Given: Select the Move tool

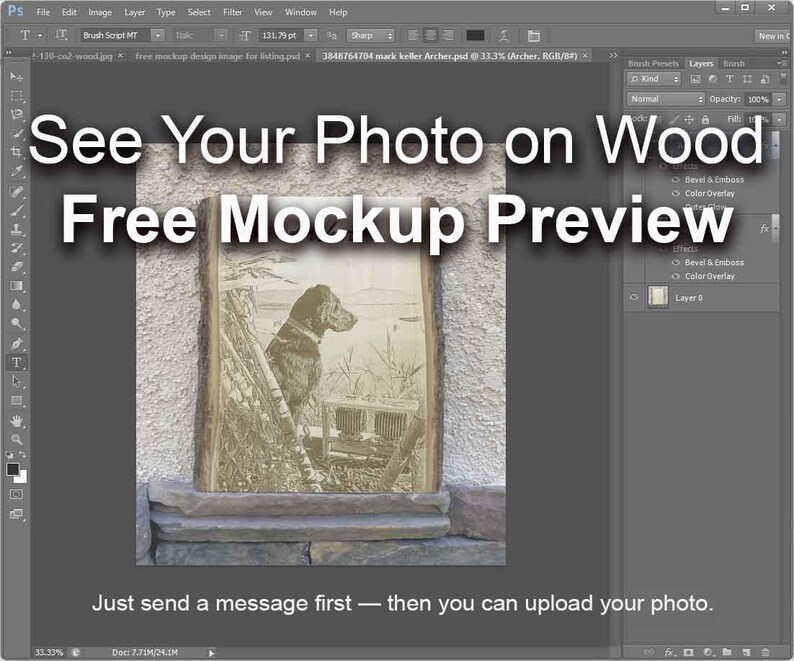Looking at the screenshot, I should pyautogui.click(x=16, y=76).
